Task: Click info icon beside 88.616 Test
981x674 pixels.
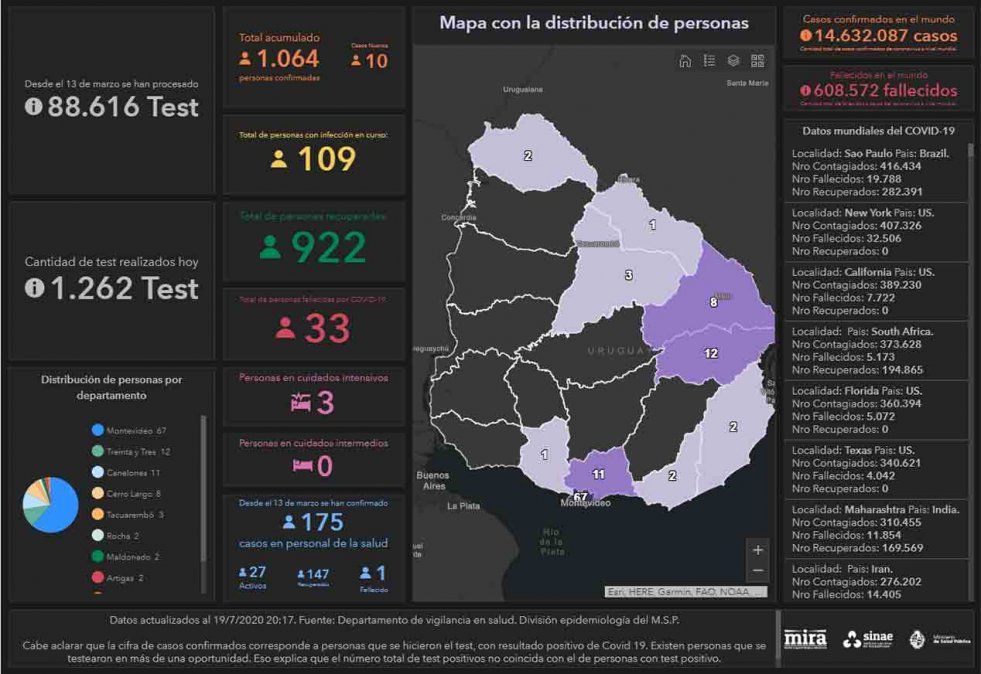Action: pos(34,107)
